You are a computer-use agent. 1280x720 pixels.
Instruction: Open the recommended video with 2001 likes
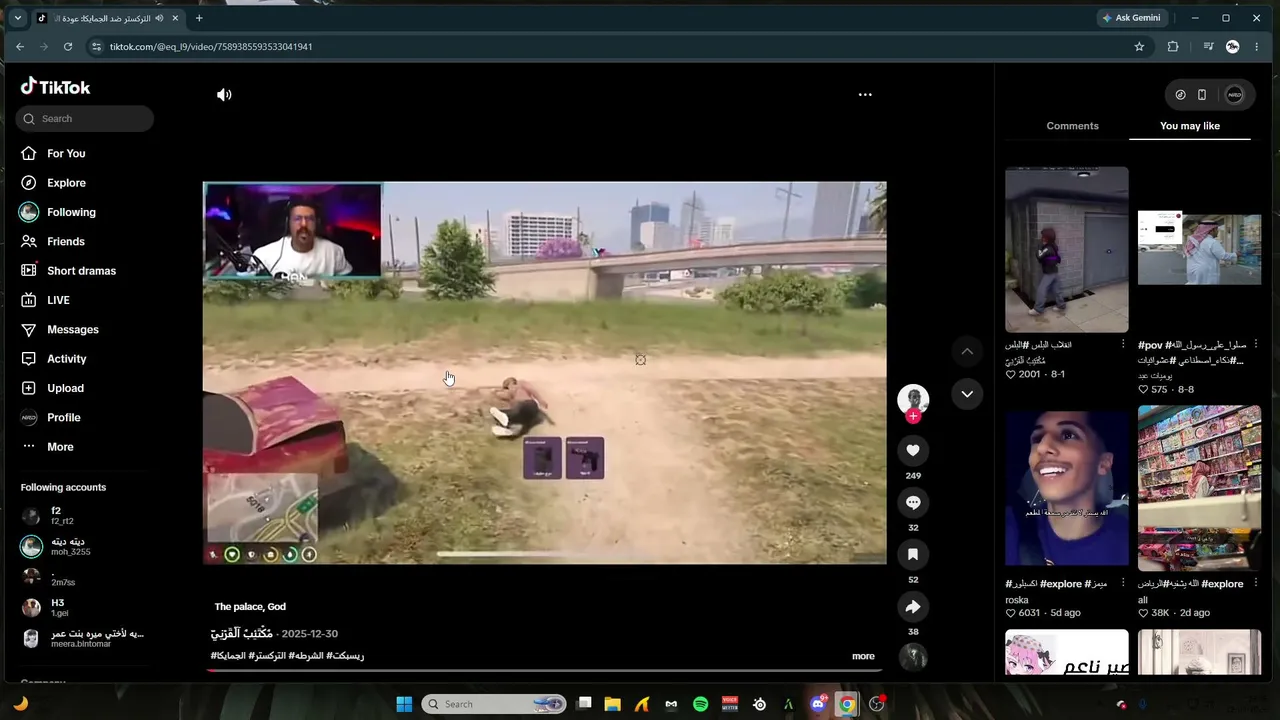click(x=1067, y=250)
